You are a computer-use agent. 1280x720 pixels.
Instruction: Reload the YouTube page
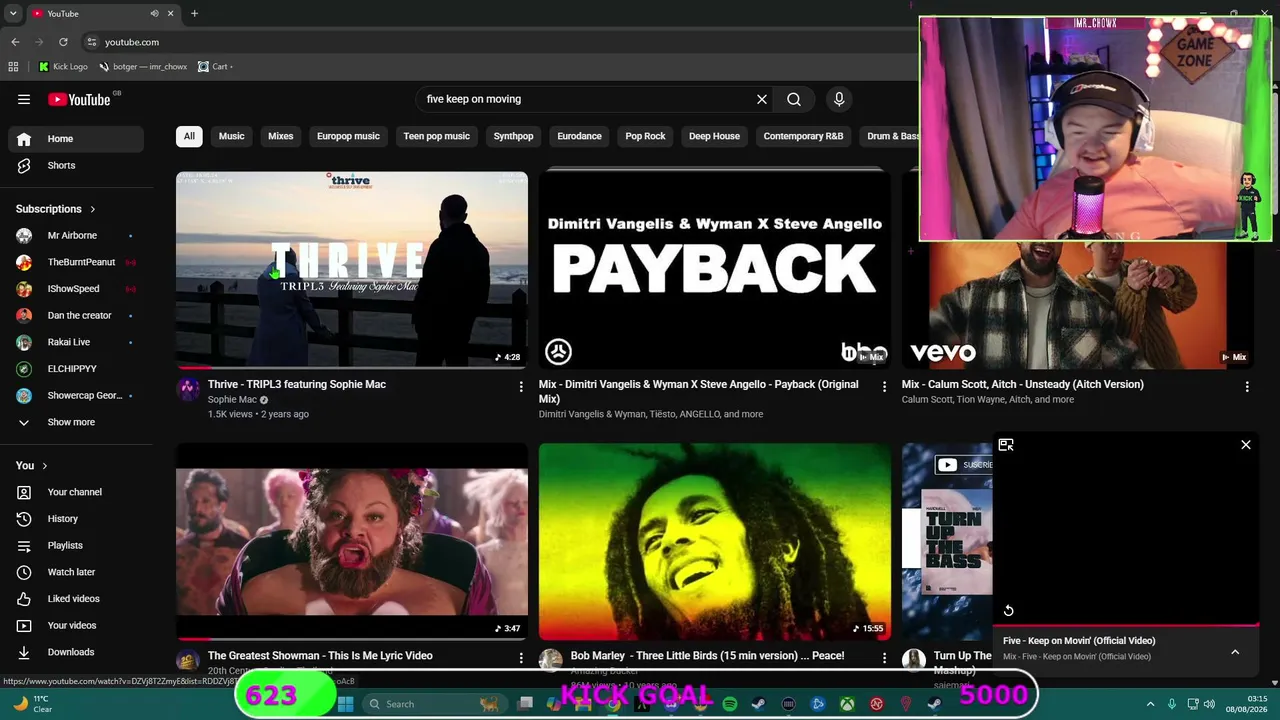click(x=63, y=42)
